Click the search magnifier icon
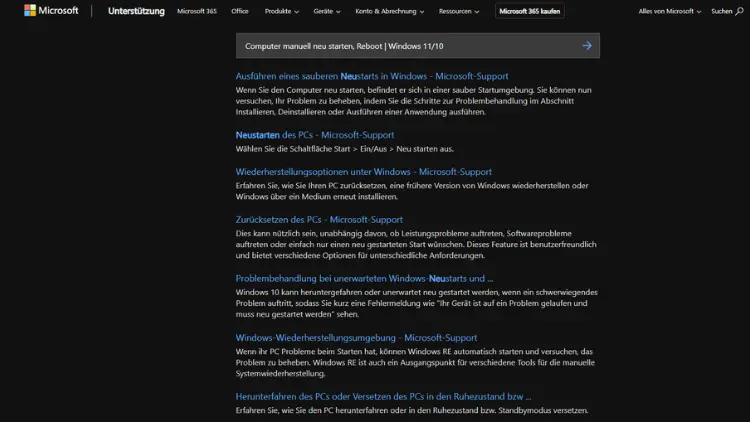 point(739,11)
